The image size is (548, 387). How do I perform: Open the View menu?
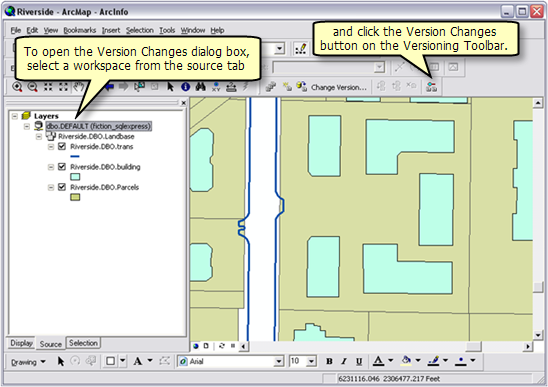click(x=51, y=30)
